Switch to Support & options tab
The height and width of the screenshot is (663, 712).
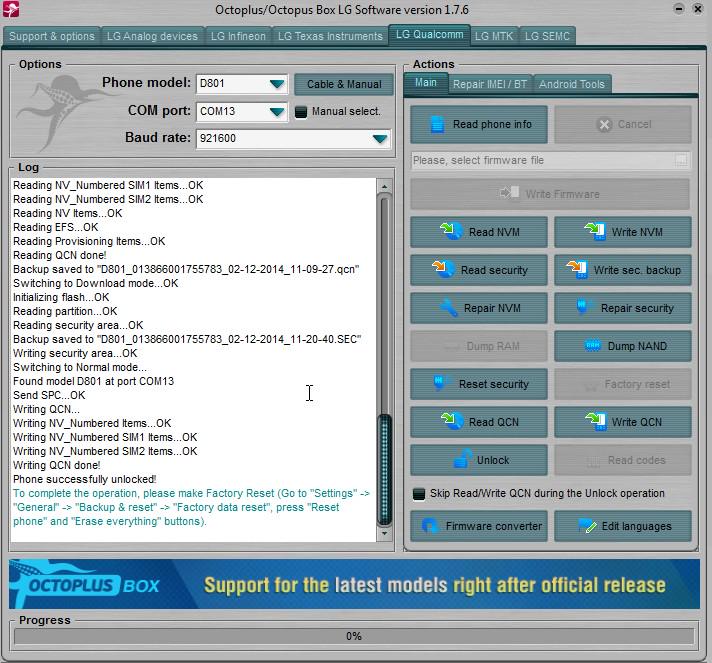click(x=52, y=36)
